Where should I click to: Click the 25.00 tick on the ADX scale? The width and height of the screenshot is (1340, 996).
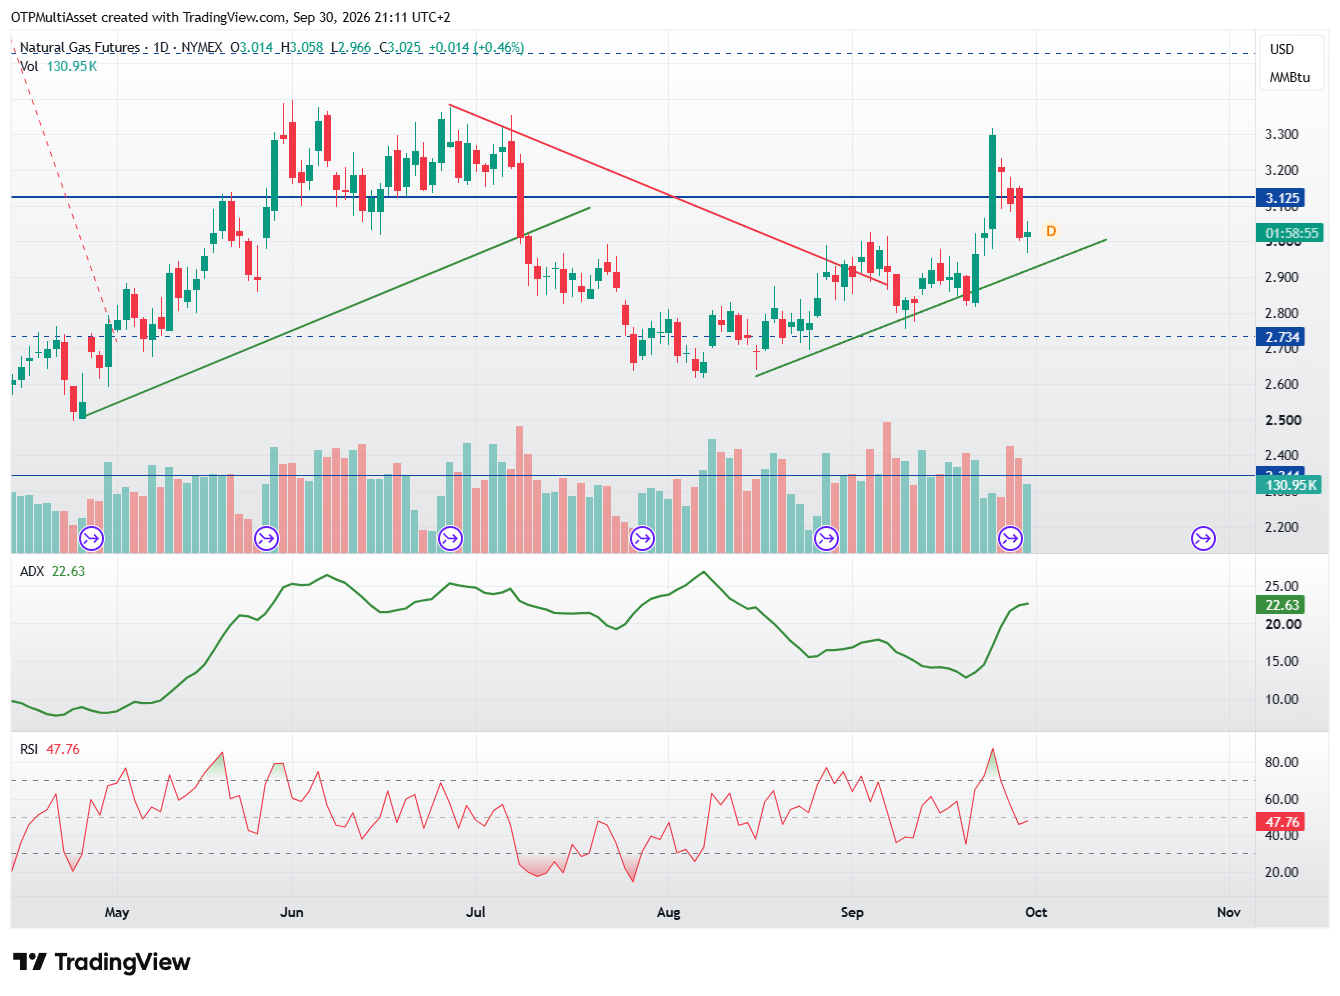1282,586
